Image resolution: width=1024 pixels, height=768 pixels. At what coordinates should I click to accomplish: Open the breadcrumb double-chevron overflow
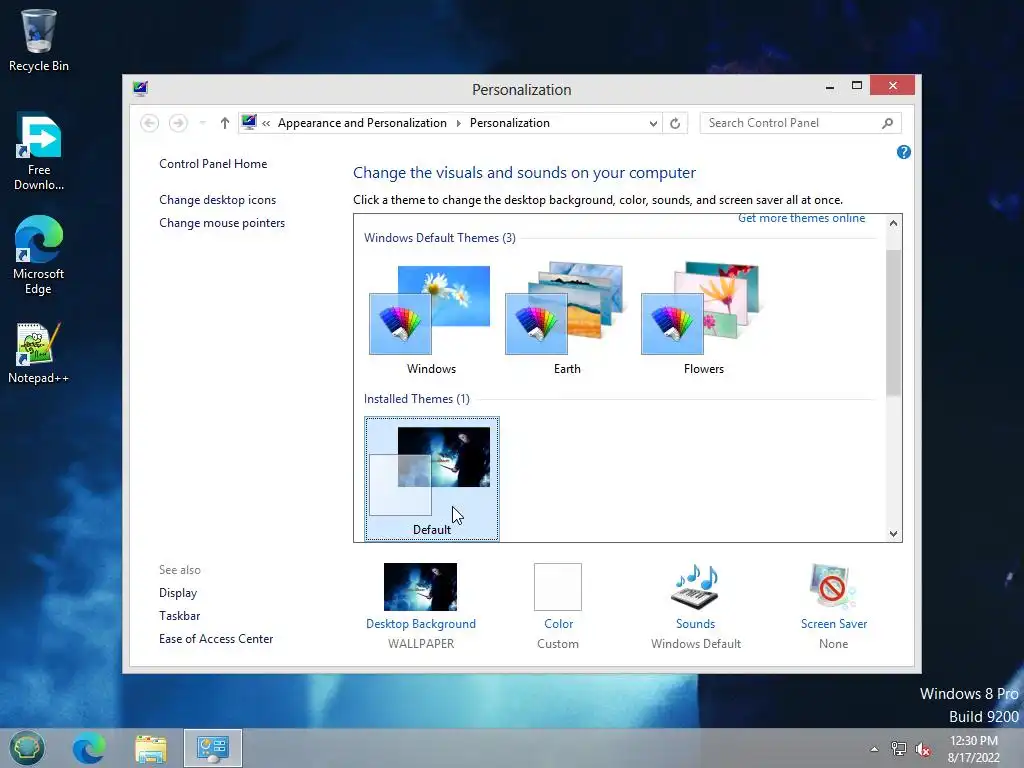tap(266, 123)
